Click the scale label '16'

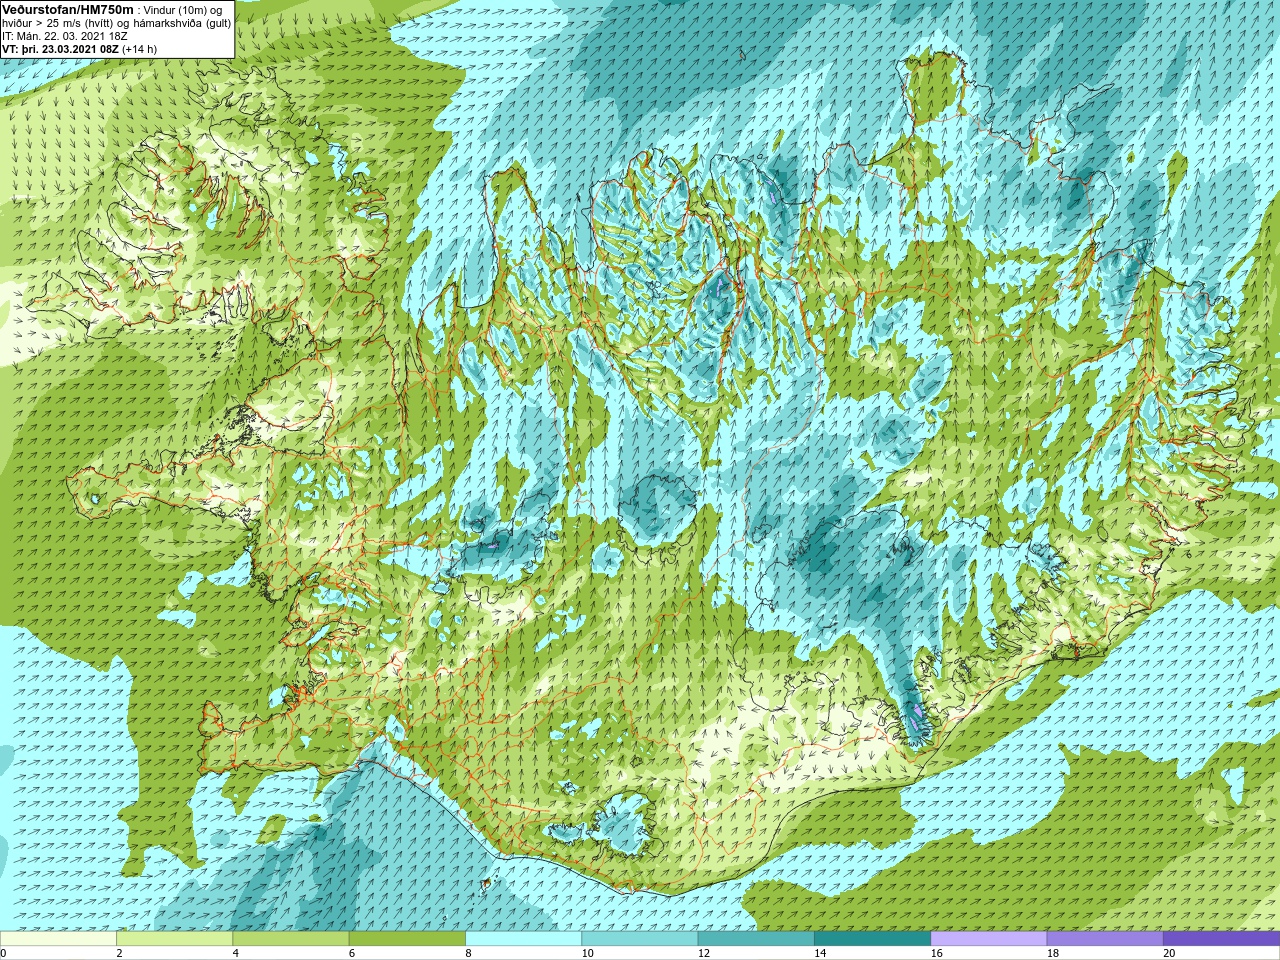[936, 953]
